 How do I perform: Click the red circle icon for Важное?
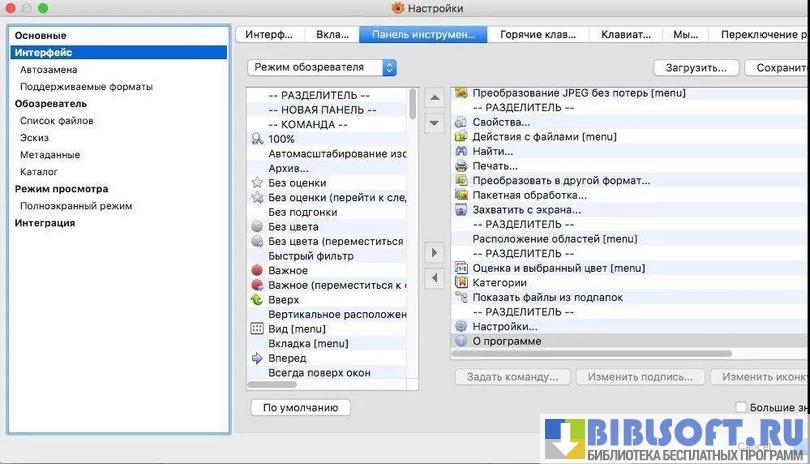point(257,271)
